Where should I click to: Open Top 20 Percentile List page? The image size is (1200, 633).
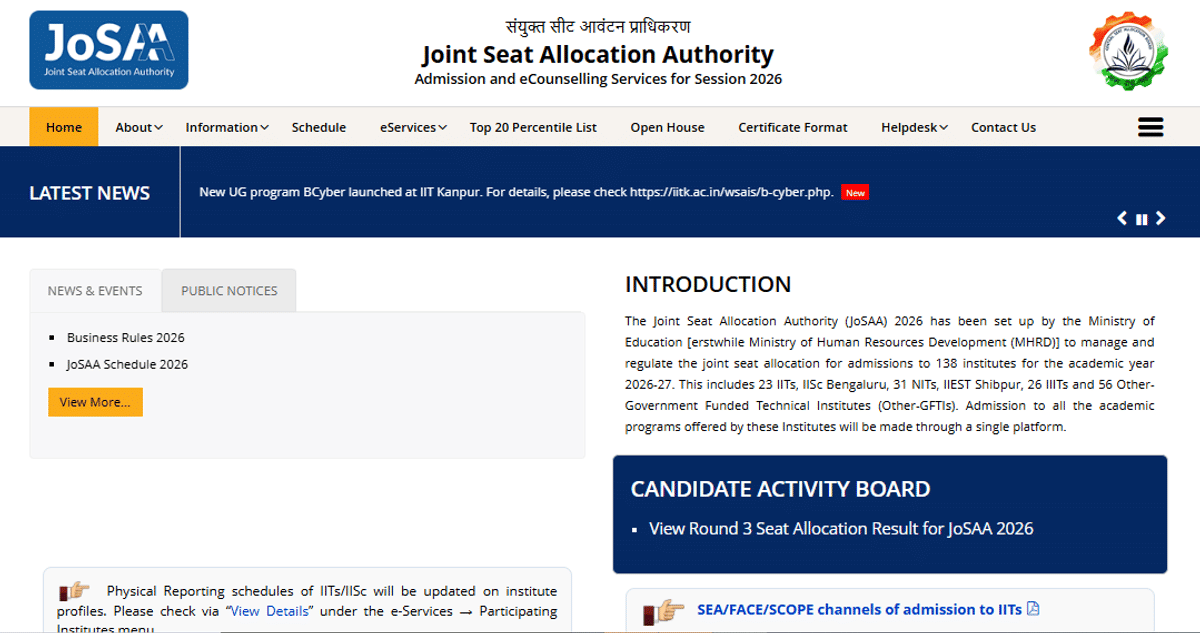pos(533,127)
